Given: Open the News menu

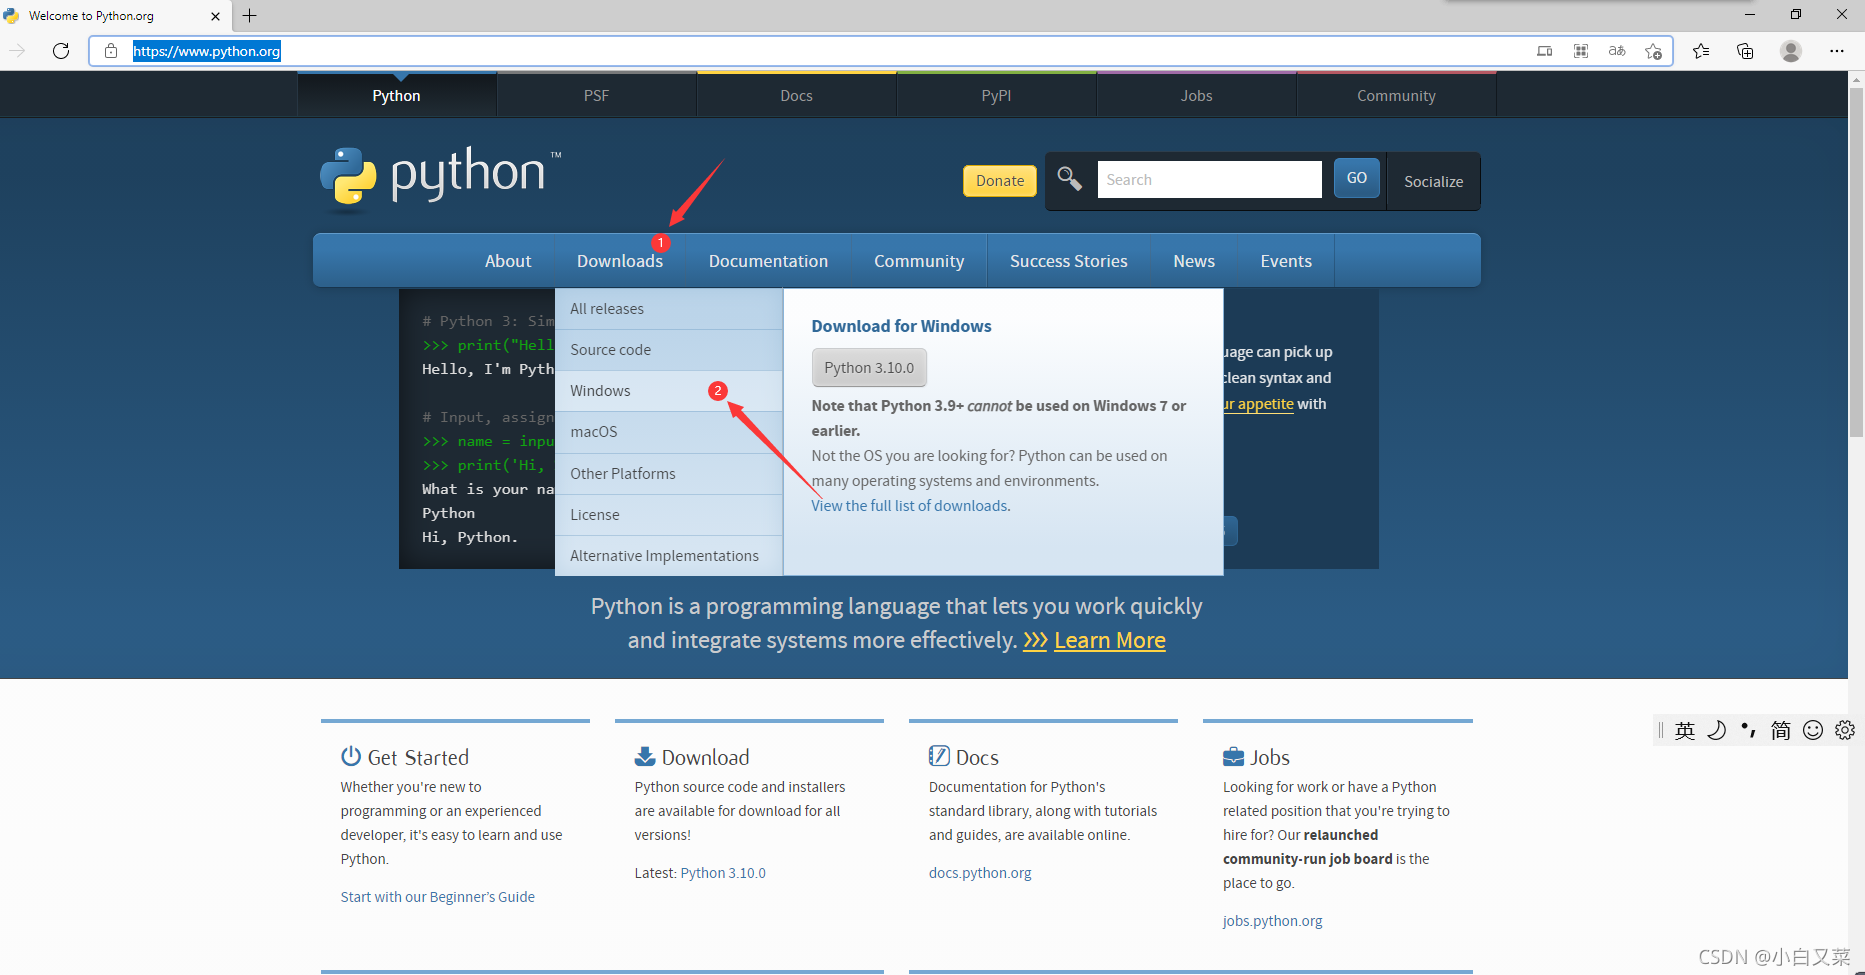Looking at the screenshot, I should (1194, 261).
